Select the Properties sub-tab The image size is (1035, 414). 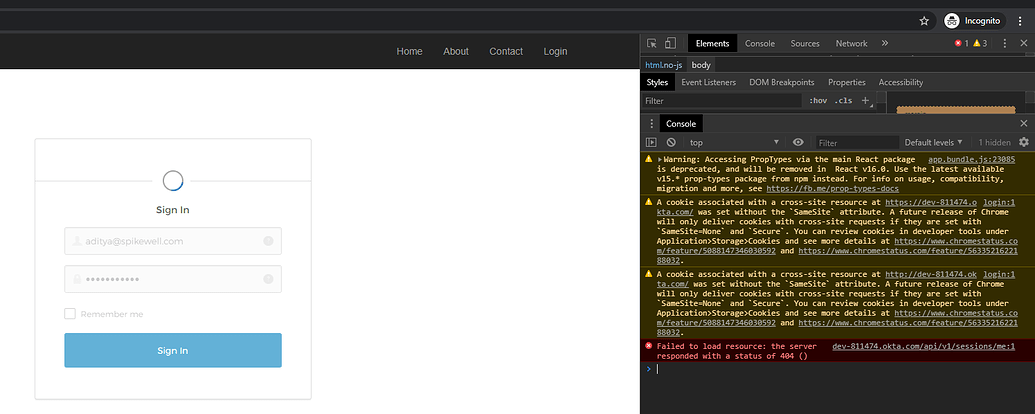point(847,83)
